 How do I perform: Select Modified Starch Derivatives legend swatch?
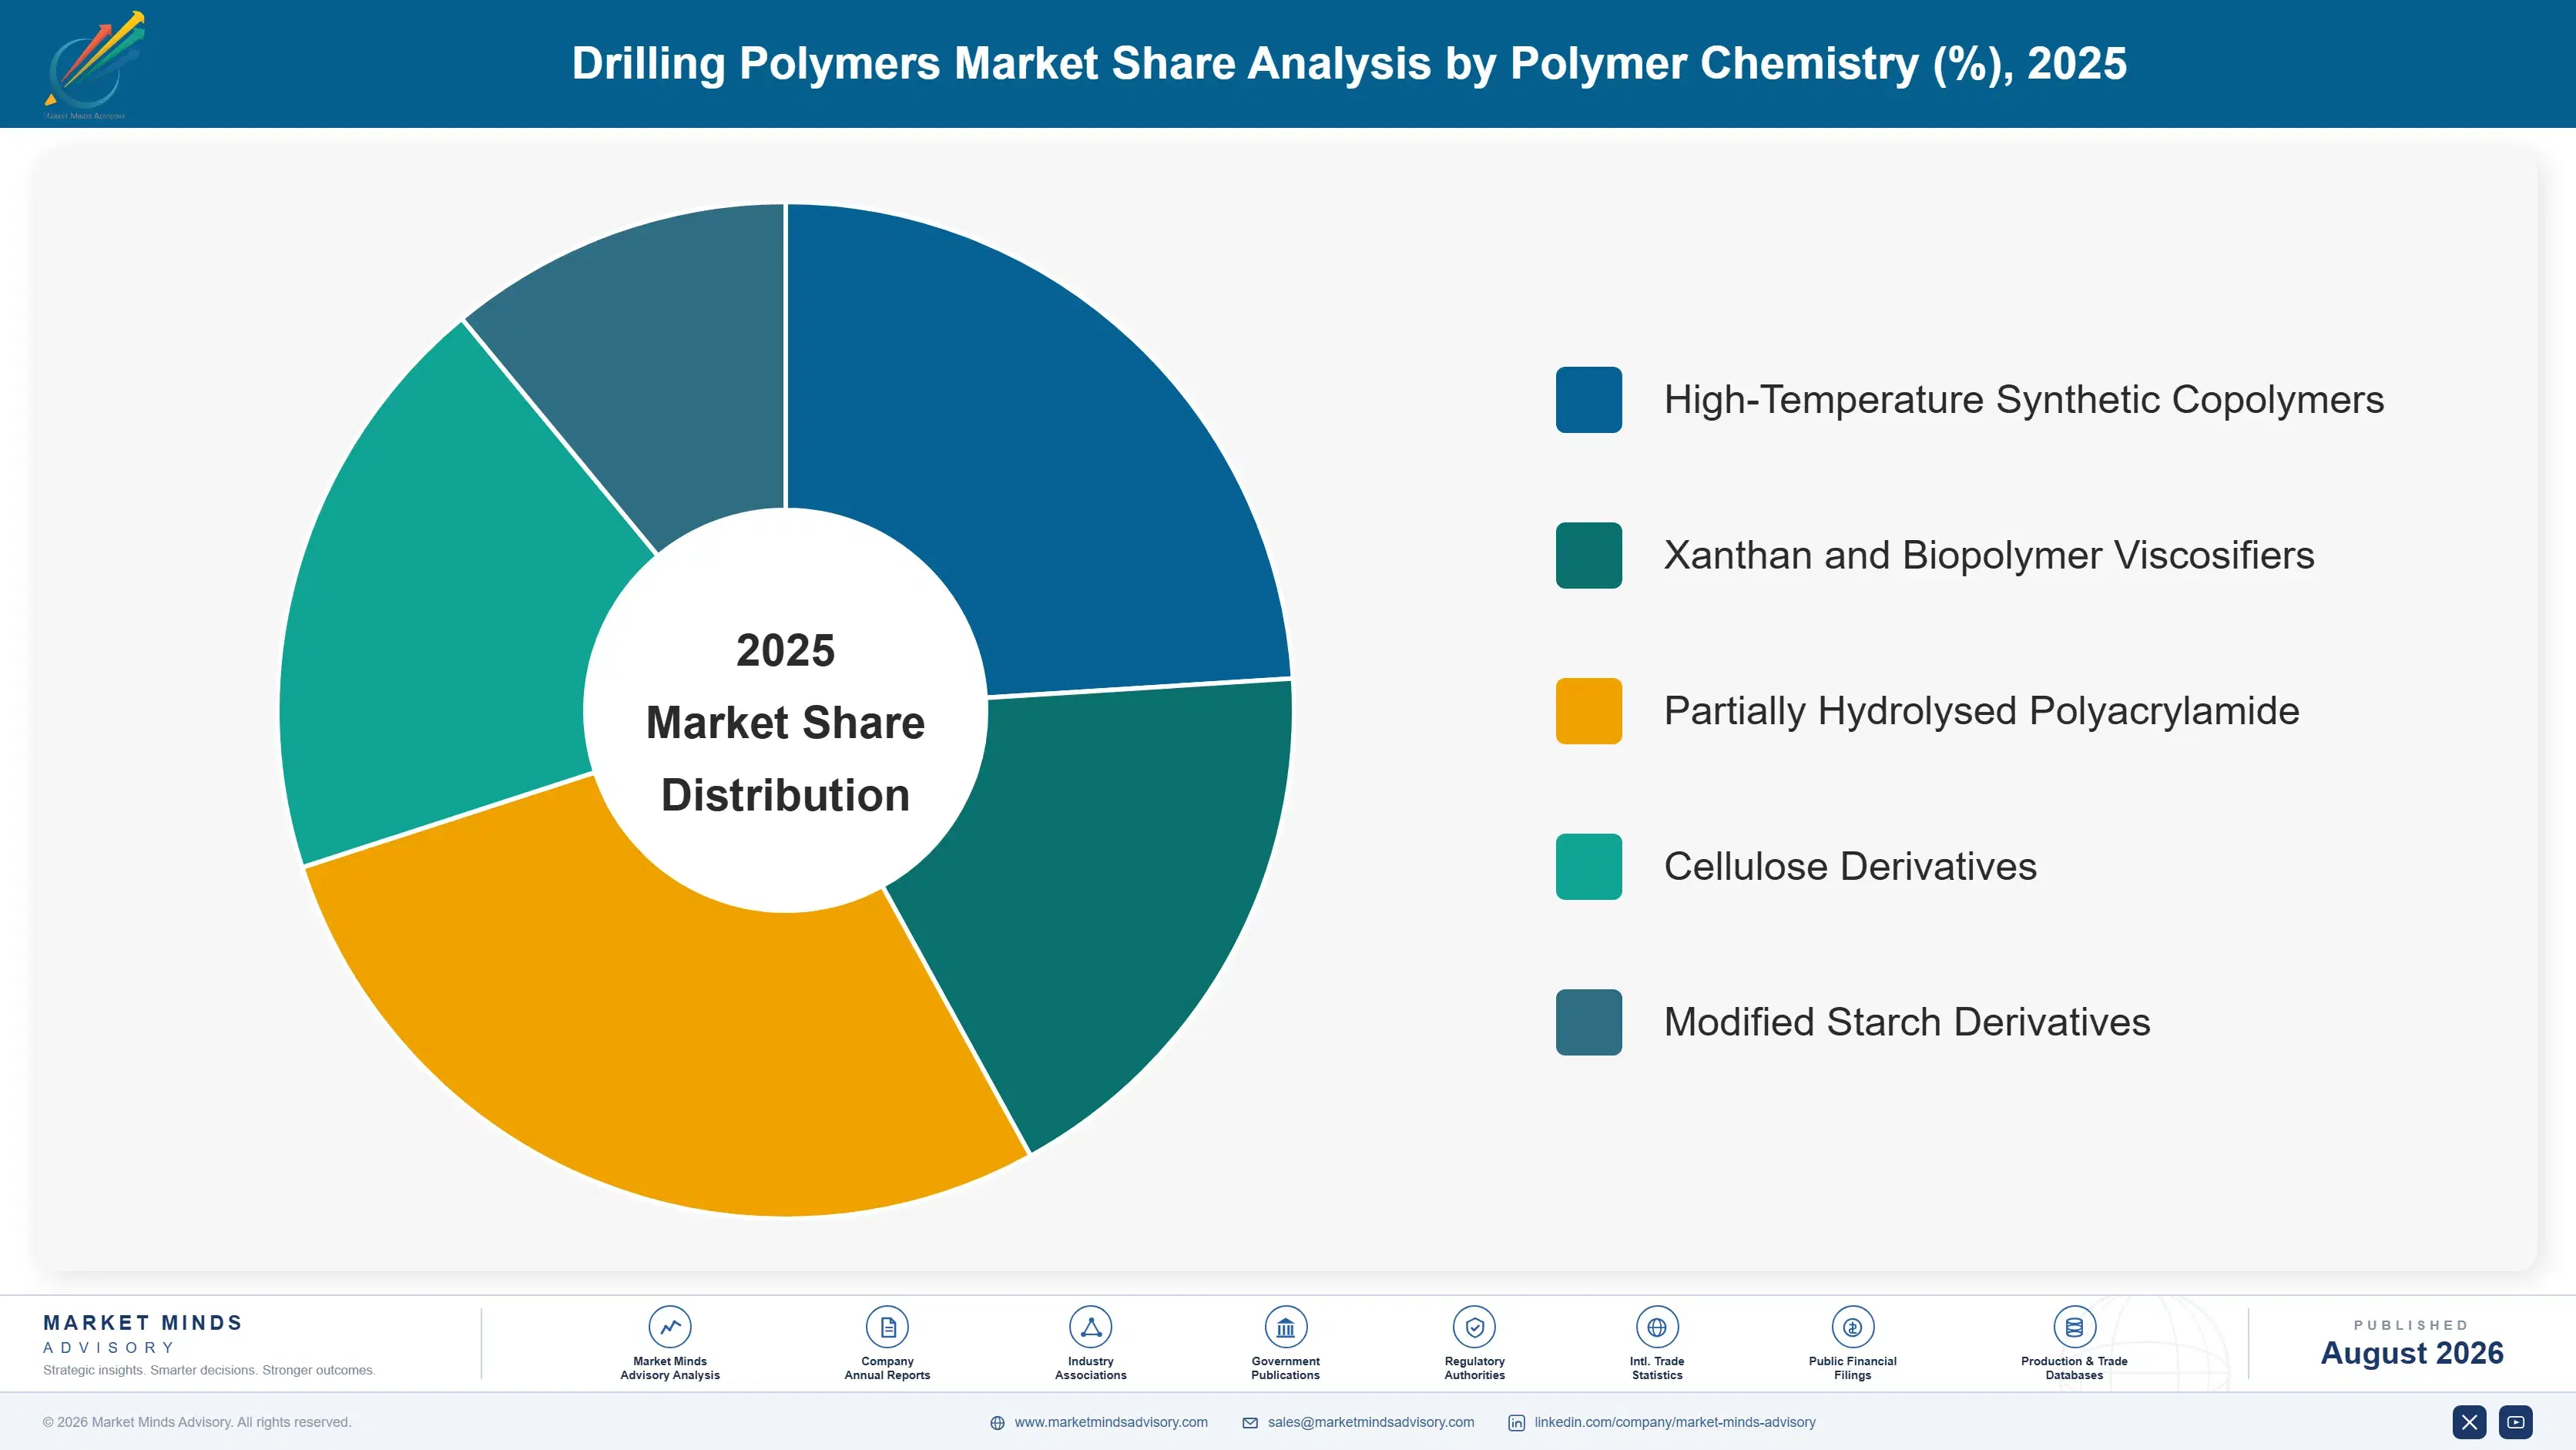1588,1022
